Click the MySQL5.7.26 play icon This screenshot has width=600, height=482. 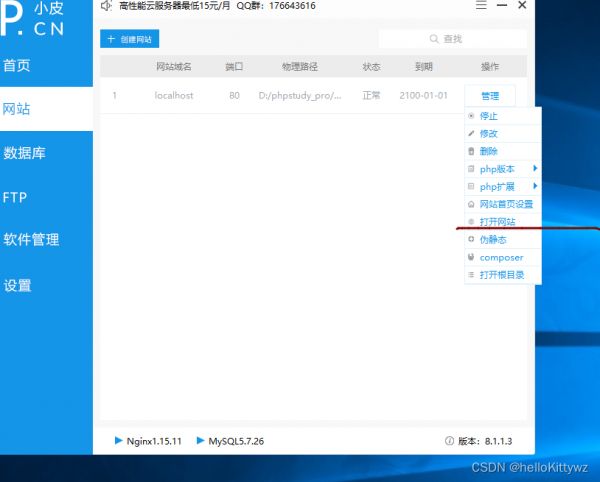200,440
